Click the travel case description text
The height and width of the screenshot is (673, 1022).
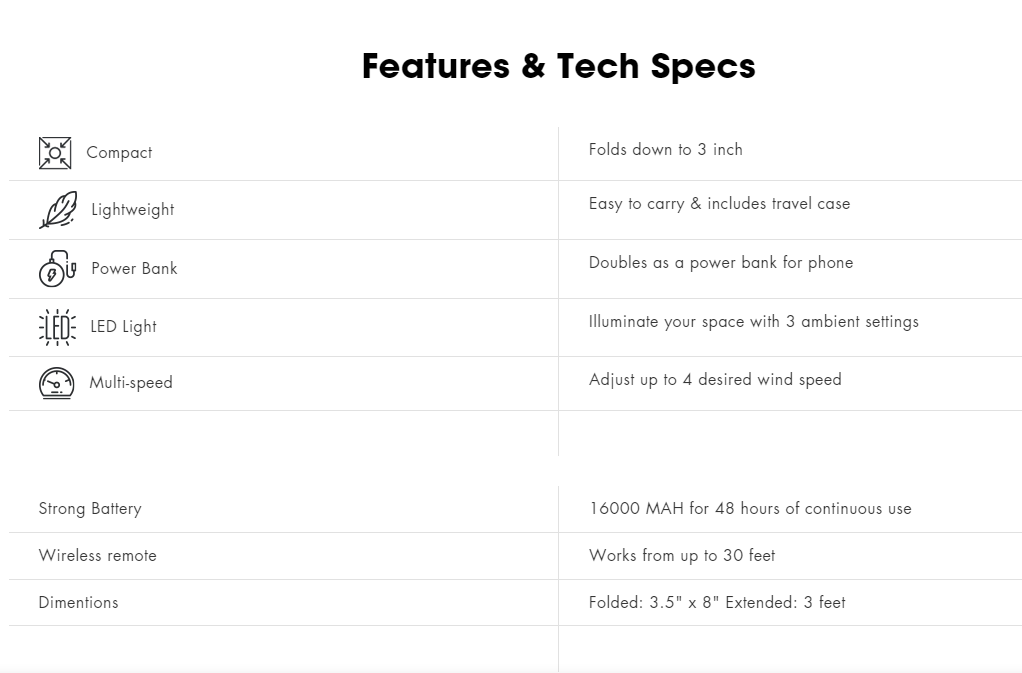point(719,204)
